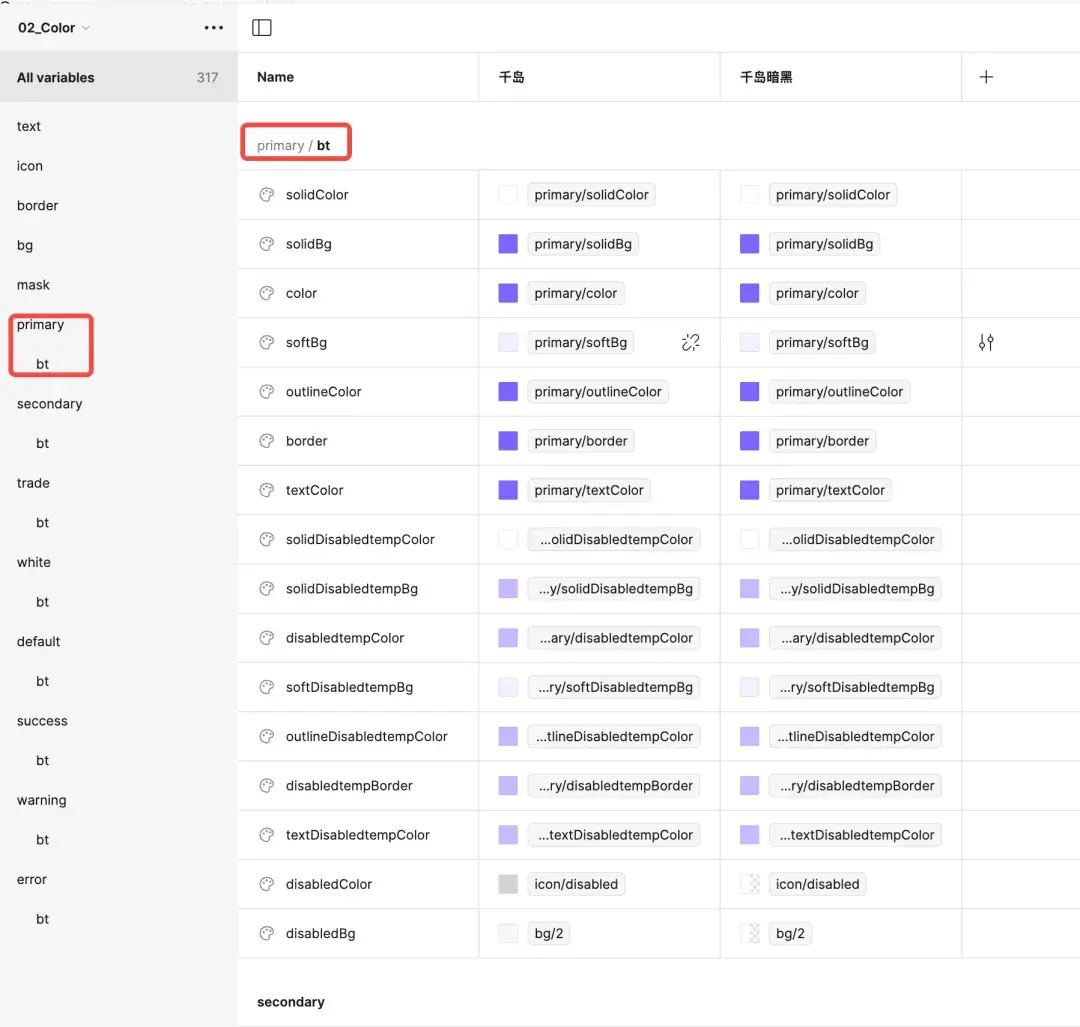Click the palette icon beside textColor

click(267, 490)
